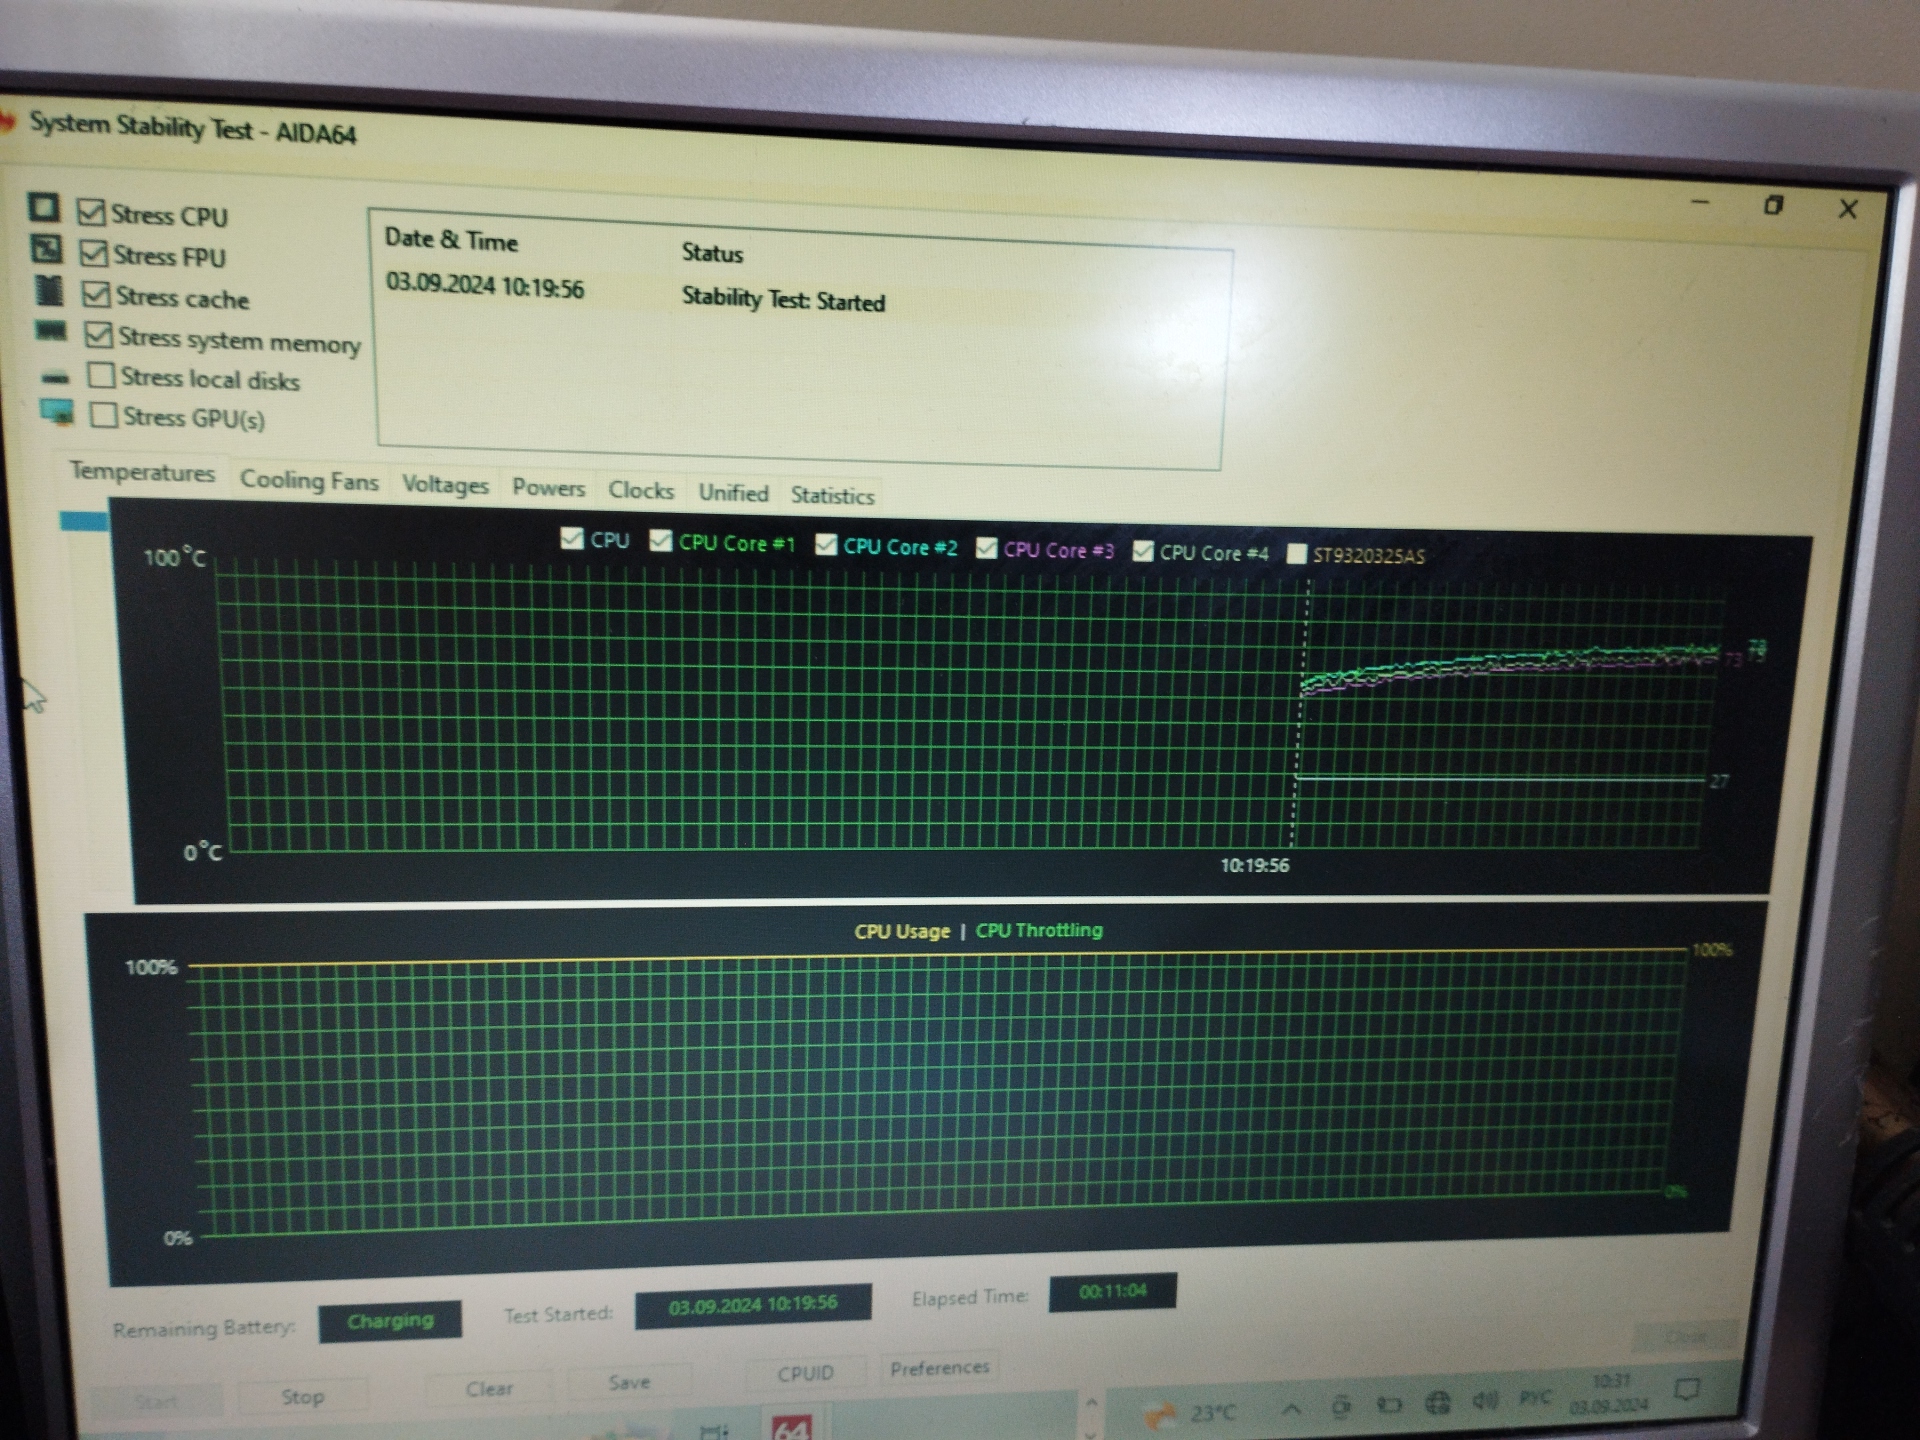Click the FPU stress icon
Viewport: 1920px width, 1440px height.
tap(46, 249)
